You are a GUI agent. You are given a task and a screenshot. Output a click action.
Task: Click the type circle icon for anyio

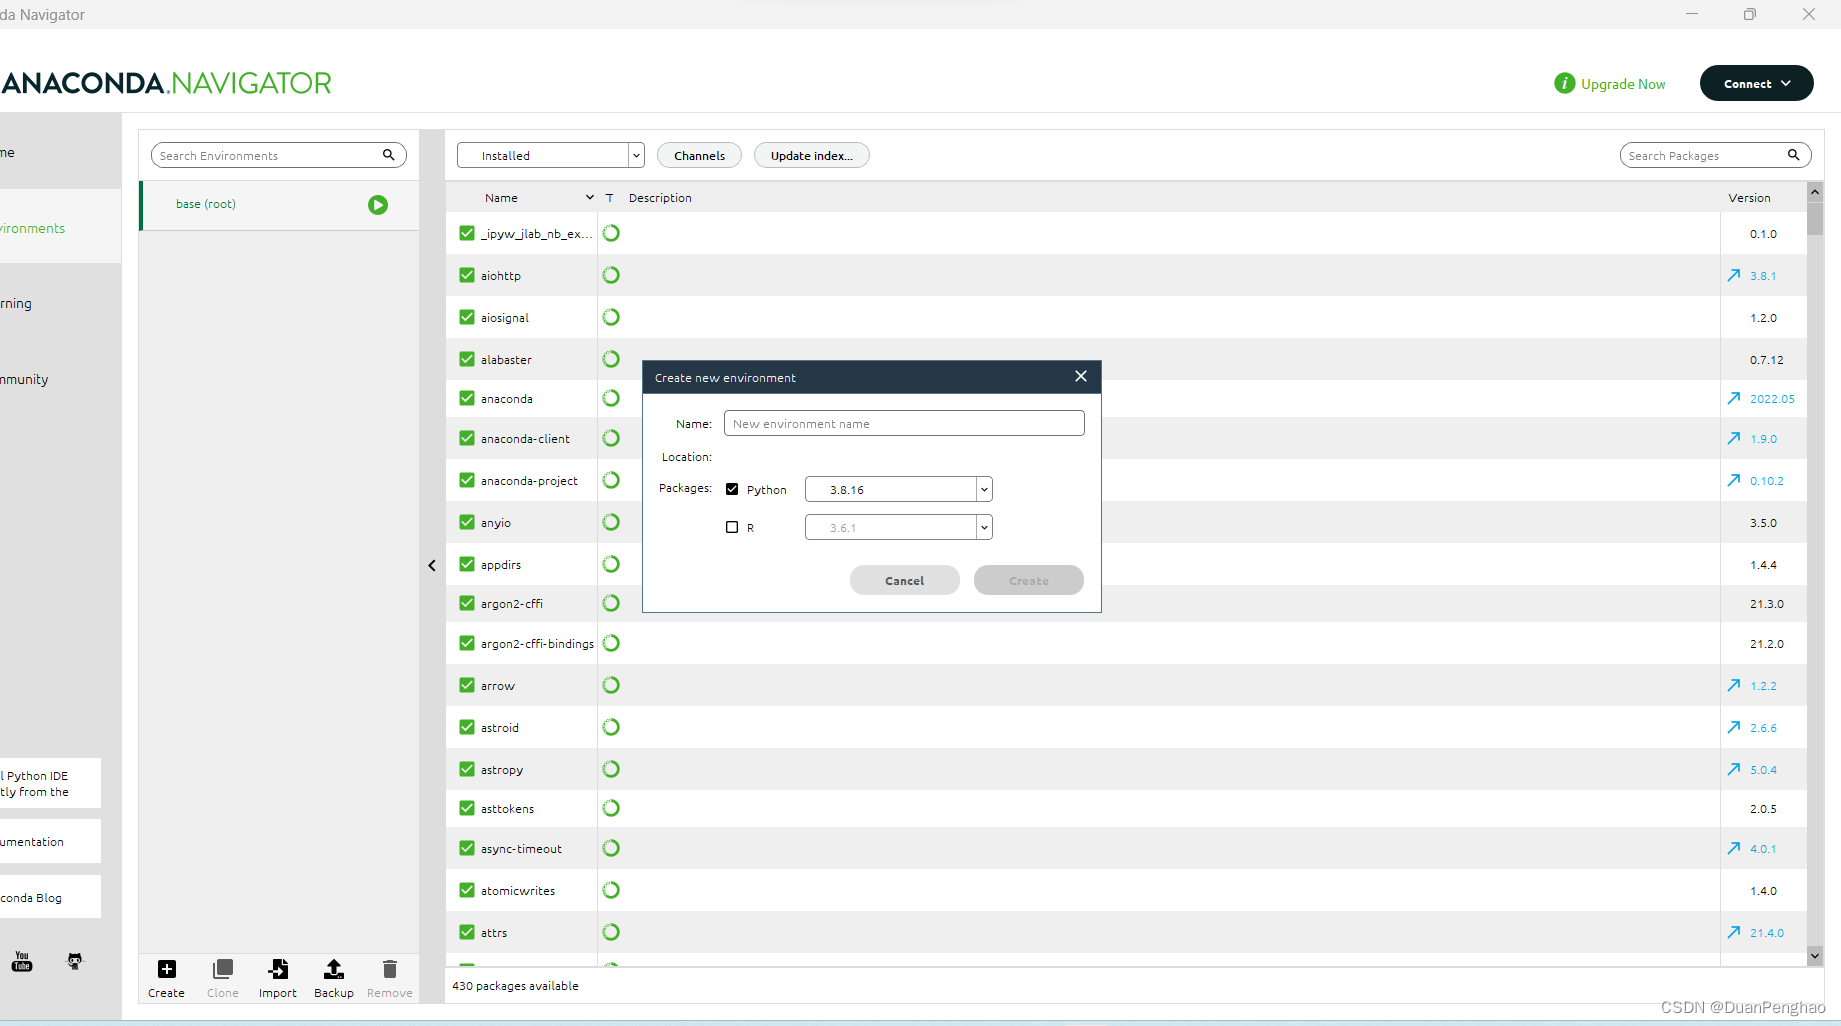point(611,522)
